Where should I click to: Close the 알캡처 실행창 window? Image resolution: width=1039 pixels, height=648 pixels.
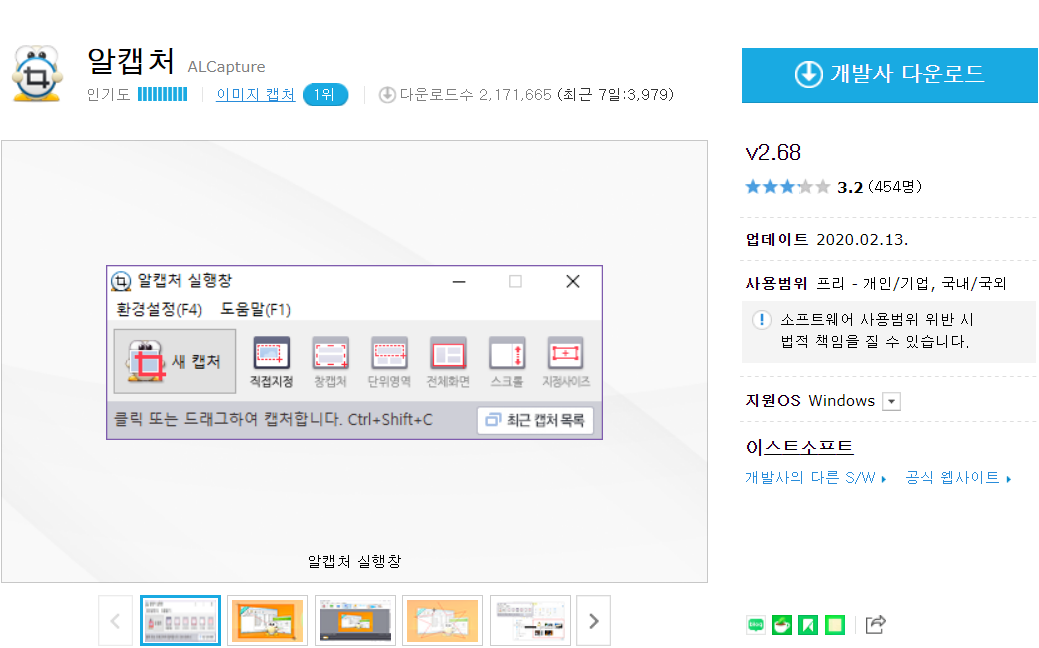coord(573,282)
